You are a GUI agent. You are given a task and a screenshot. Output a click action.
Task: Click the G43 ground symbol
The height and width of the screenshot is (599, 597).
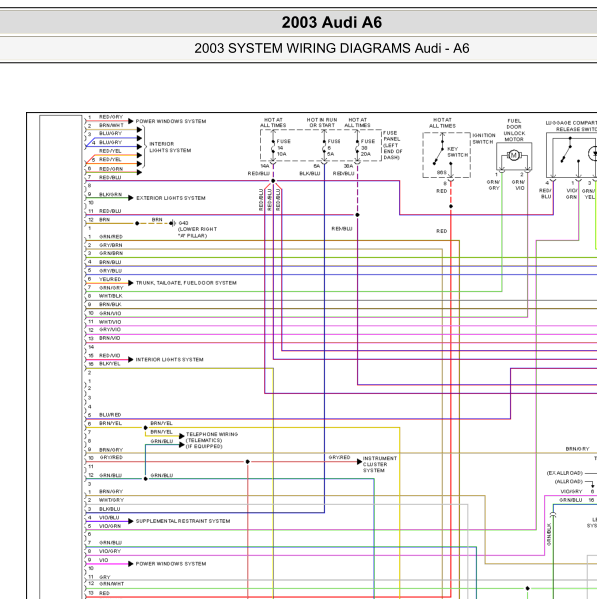[x=173, y=223]
